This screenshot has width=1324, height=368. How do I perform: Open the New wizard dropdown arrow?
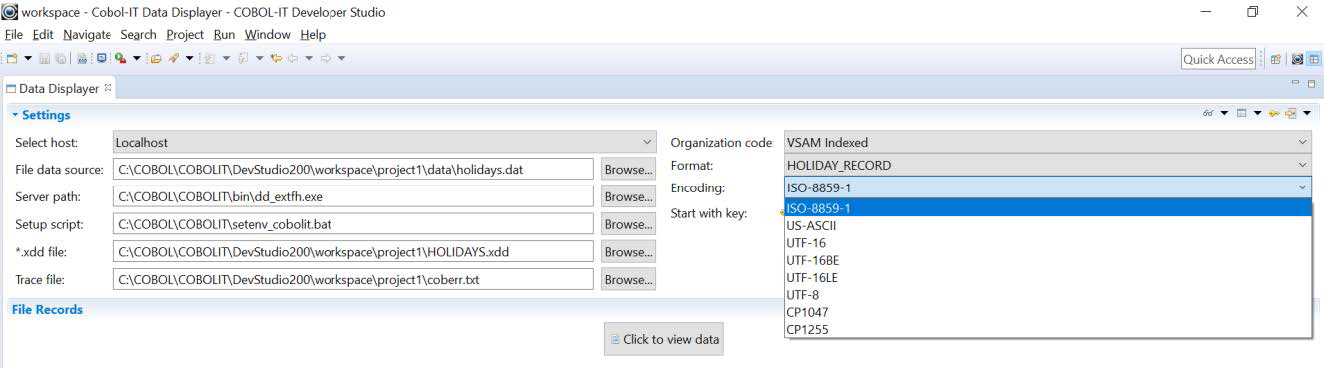[28, 58]
